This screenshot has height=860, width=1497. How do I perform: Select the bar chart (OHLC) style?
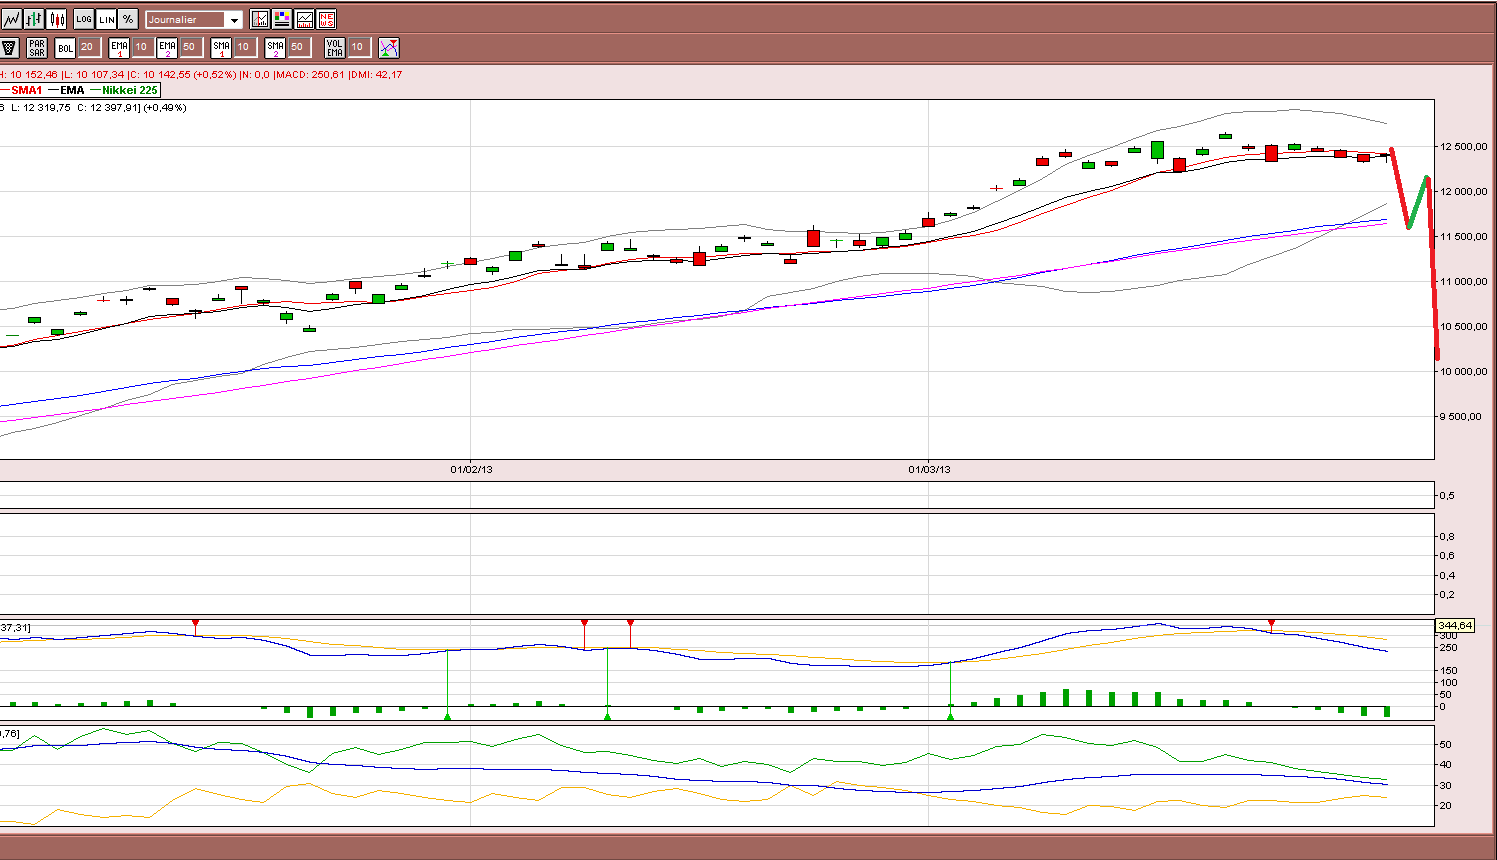tap(34, 19)
